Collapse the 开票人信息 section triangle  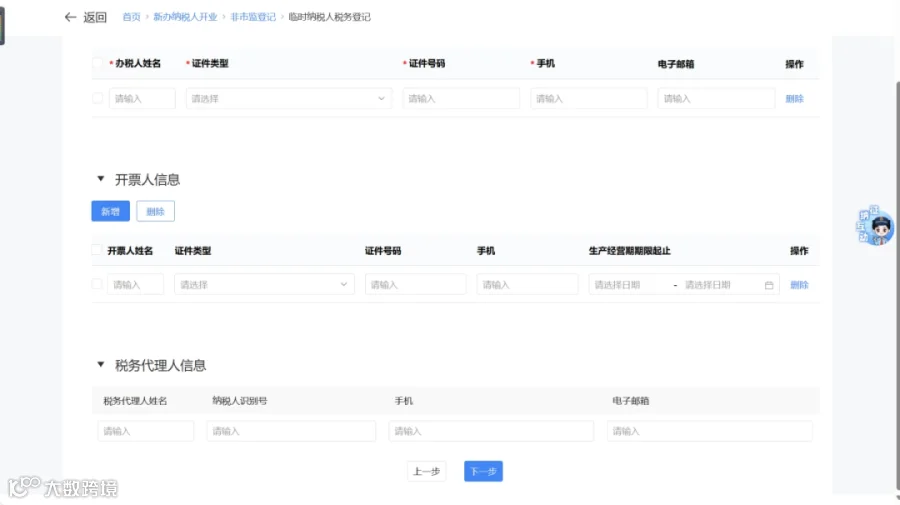[101, 179]
